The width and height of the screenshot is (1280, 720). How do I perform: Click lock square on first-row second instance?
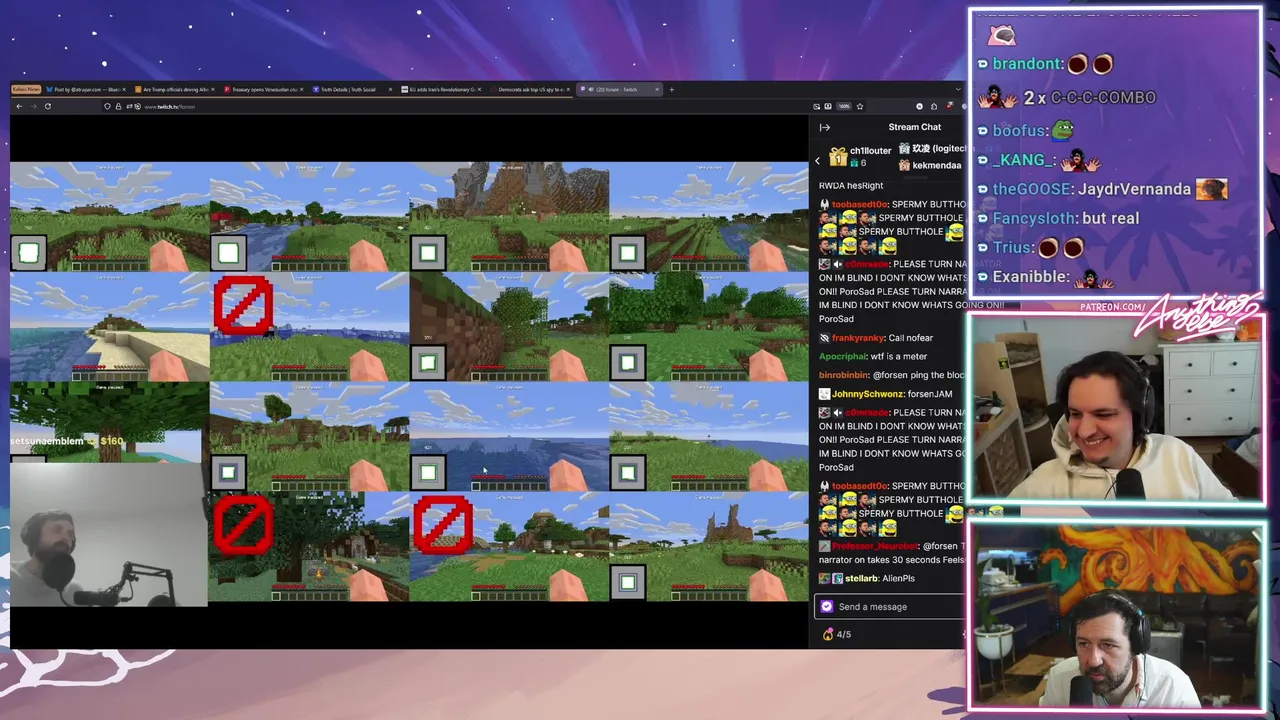coord(228,253)
